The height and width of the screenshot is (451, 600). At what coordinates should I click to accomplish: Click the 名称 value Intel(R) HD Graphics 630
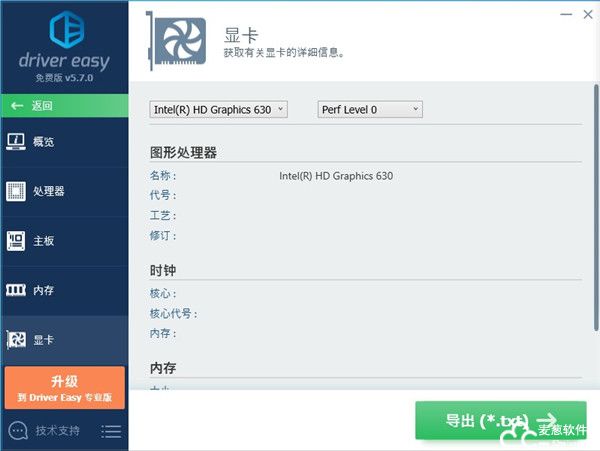click(x=336, y=176)
